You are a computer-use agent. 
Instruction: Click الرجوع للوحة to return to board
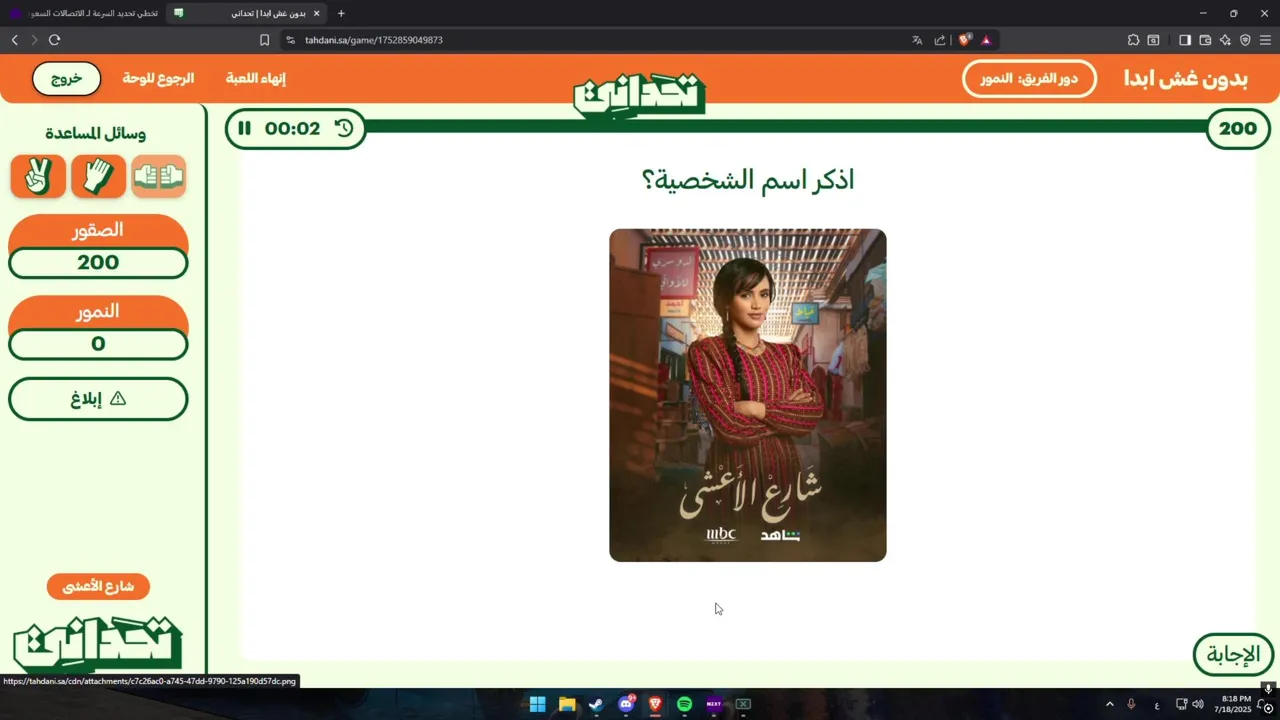[x=158, y=78]
